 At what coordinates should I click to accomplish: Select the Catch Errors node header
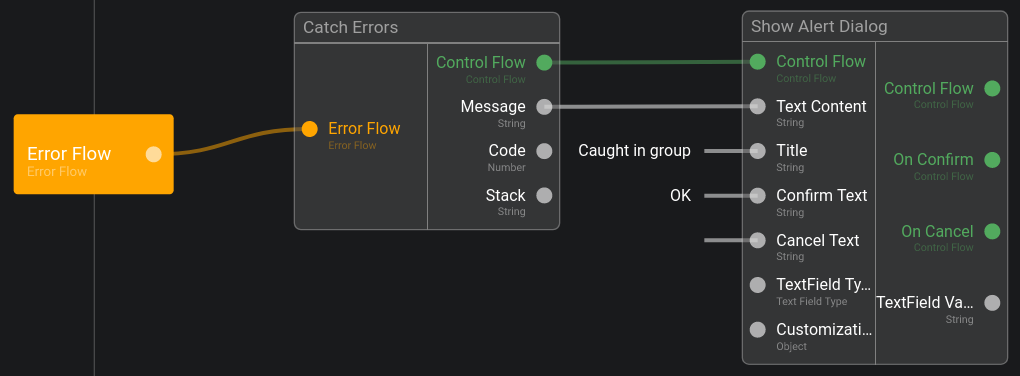click(x=427, y=28)
